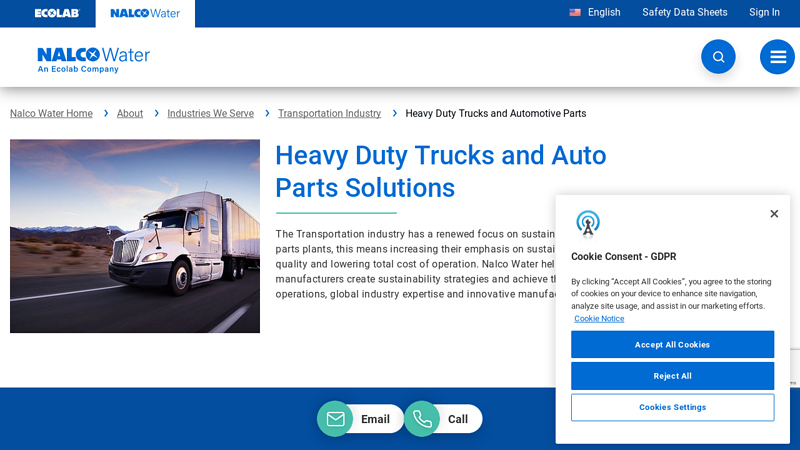Open the Cookie Notice link
Viewport: 800px width, 450px height.
(x=599, y=318)
